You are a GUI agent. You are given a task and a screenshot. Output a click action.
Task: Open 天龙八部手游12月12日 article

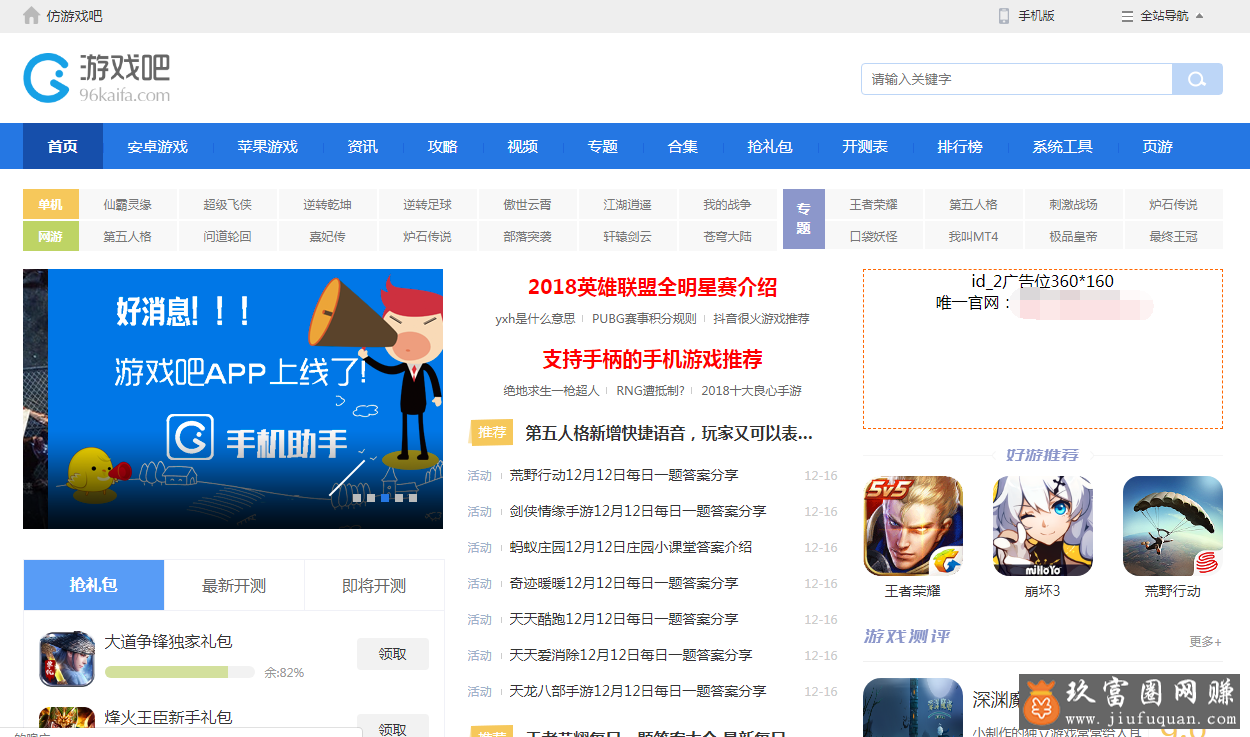pos(638,691)
